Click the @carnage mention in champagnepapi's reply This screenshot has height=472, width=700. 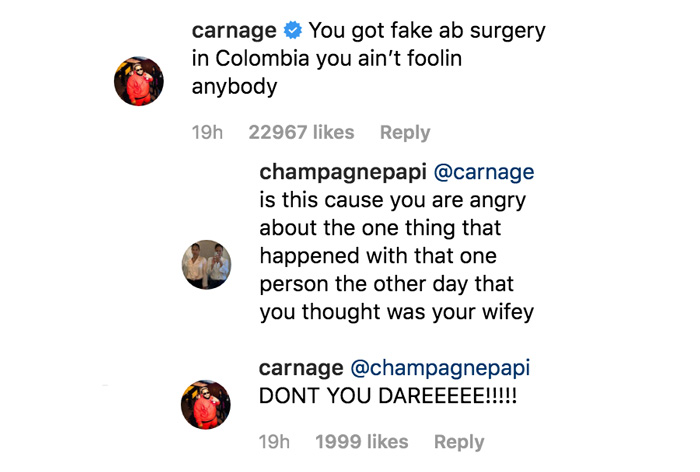[x=484, y=173]
